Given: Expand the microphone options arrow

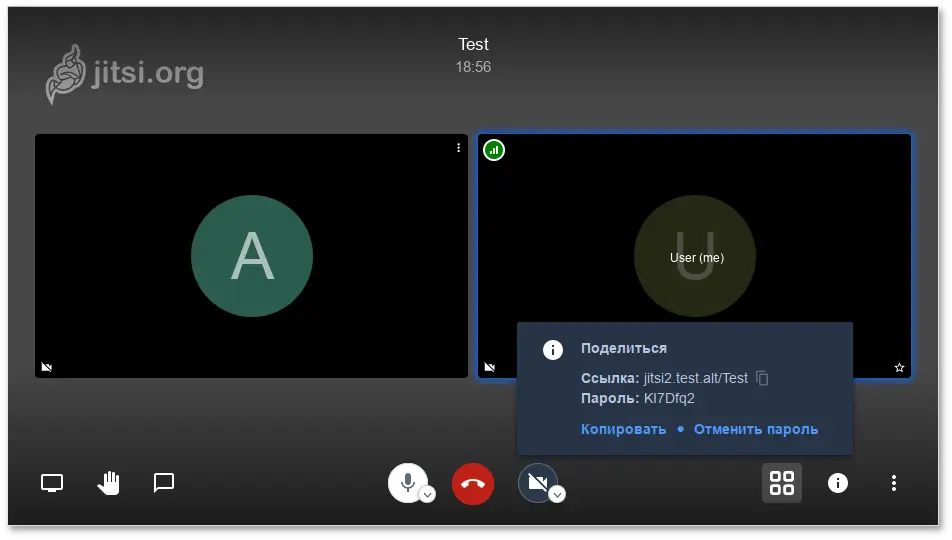Looking at the screenshot, I should click(427, 494).
